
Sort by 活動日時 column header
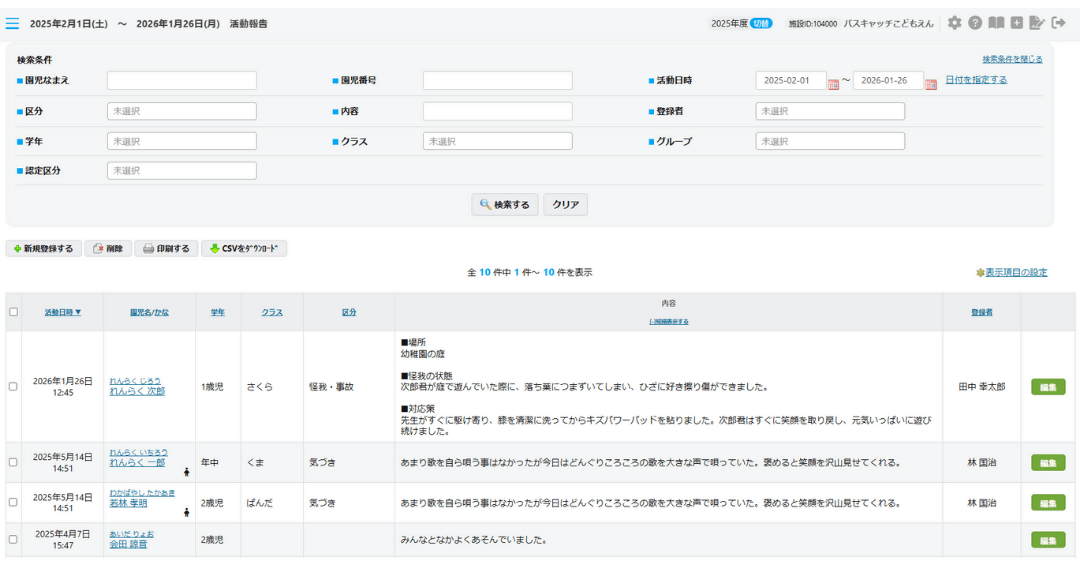(x=63, y=312)
